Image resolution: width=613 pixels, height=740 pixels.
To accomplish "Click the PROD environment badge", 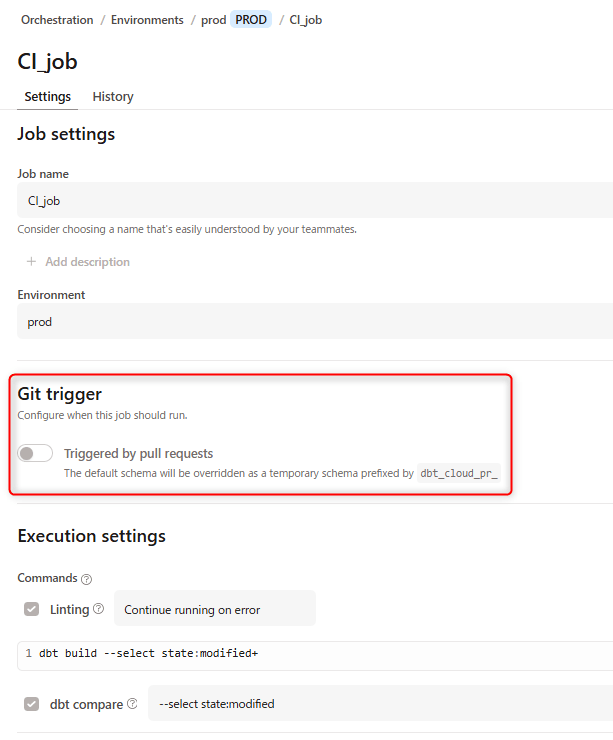I will point(252,20).
